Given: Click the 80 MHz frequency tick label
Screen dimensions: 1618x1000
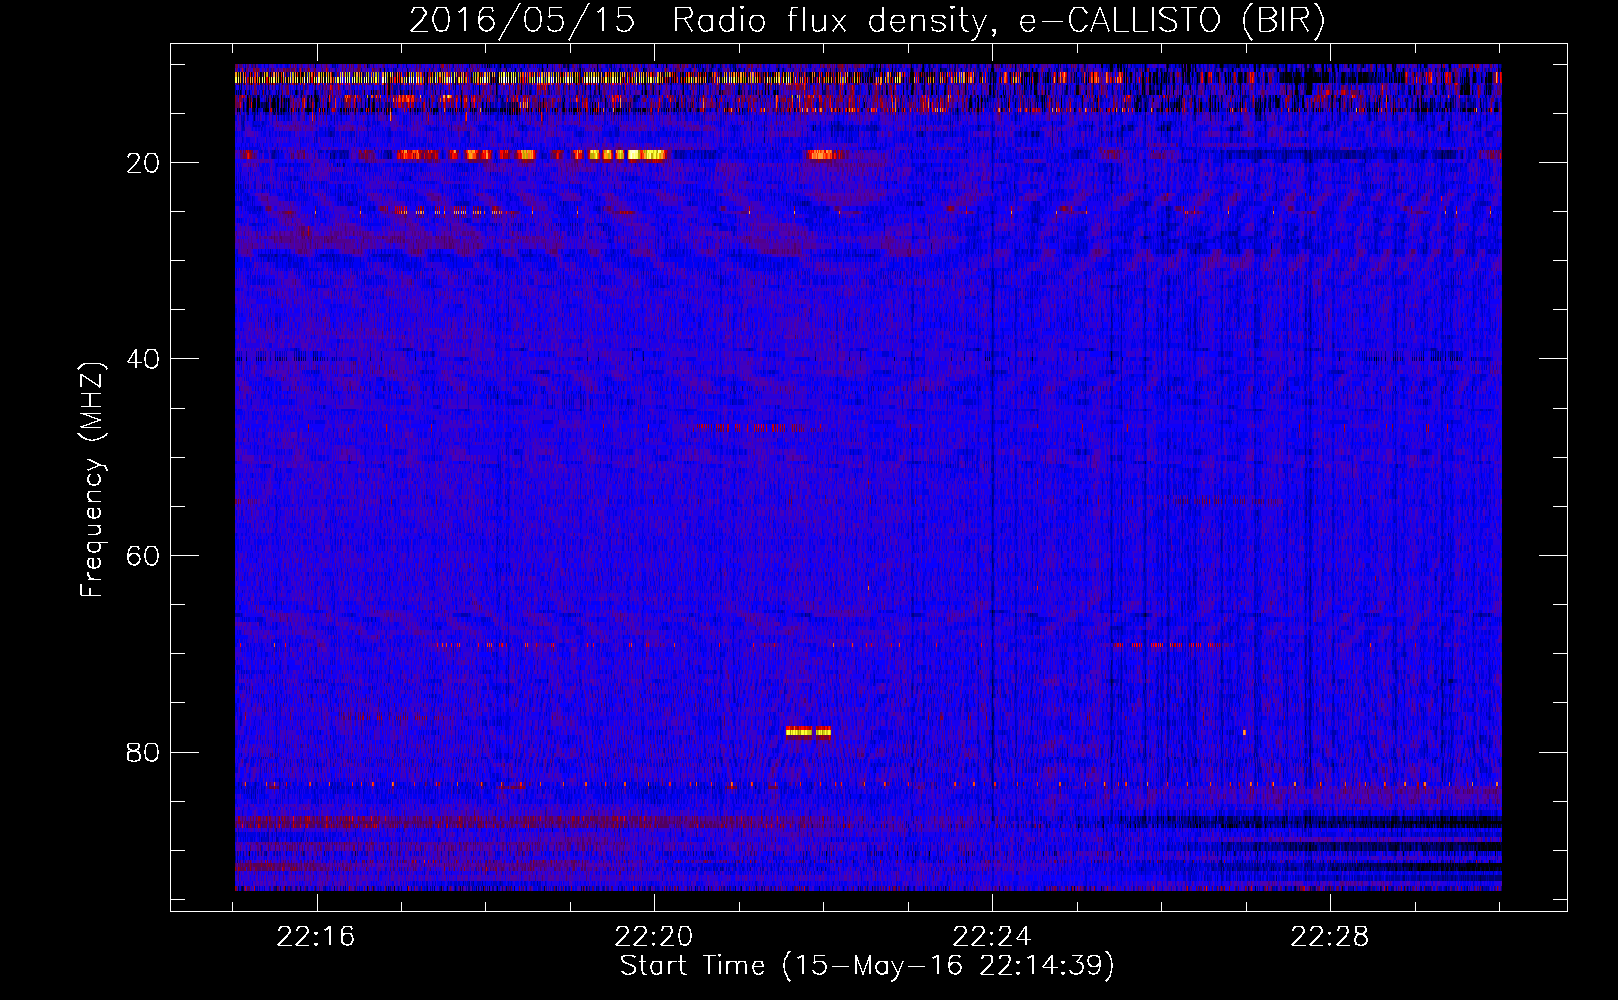Looking at the screenshot, I should tap(144, 752).
